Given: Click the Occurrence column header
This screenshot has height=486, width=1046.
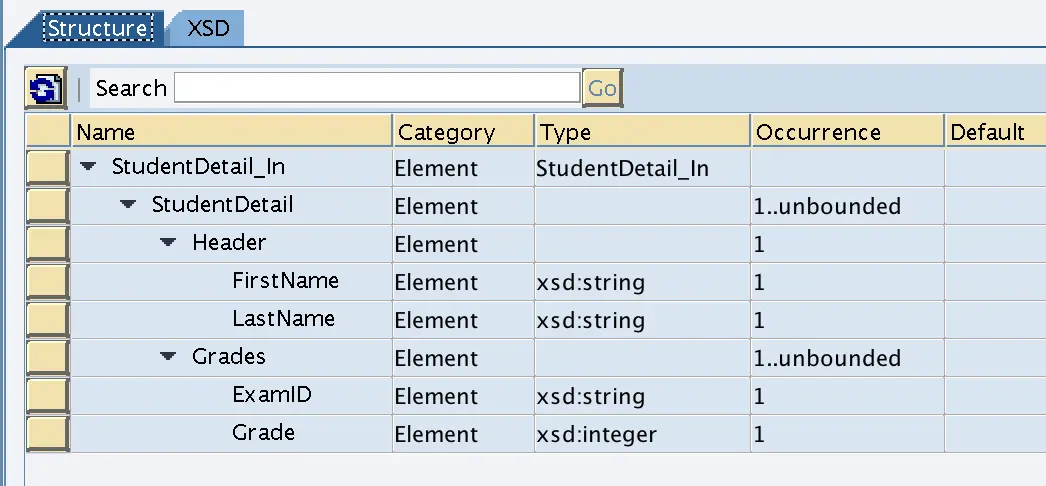Looking at the screenshot, I should tap(847, 131).
